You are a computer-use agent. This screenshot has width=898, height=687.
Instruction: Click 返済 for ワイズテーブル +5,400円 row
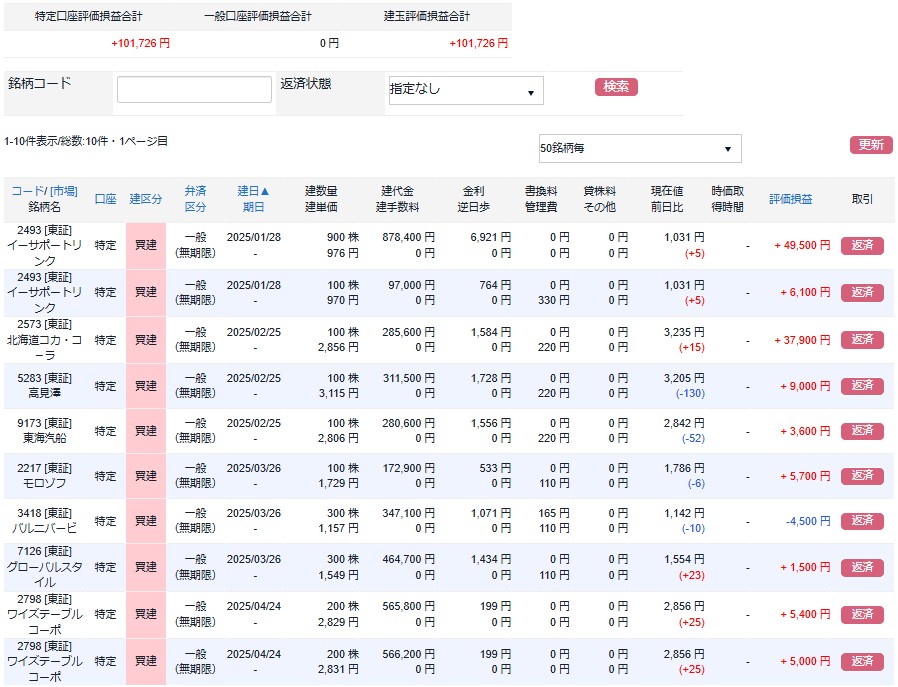point(862,614)
